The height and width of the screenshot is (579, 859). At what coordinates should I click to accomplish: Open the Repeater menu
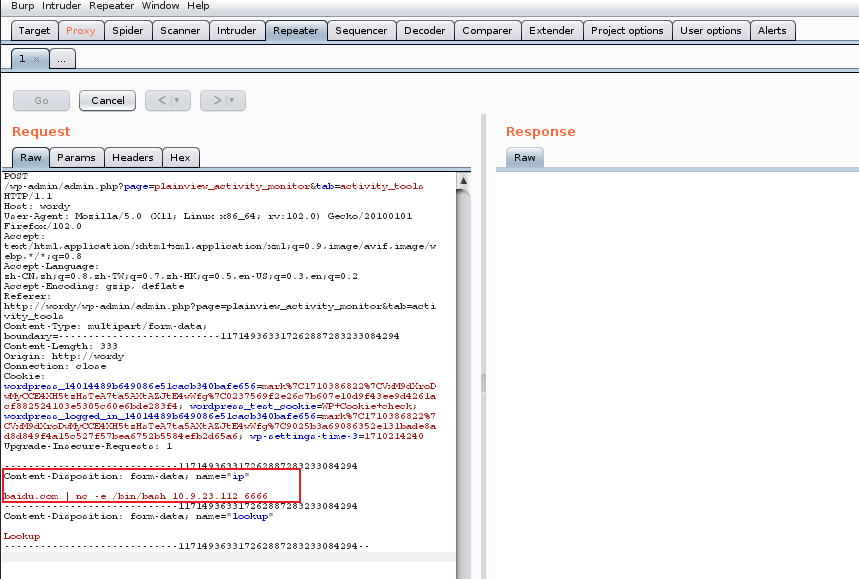[112, 5]
